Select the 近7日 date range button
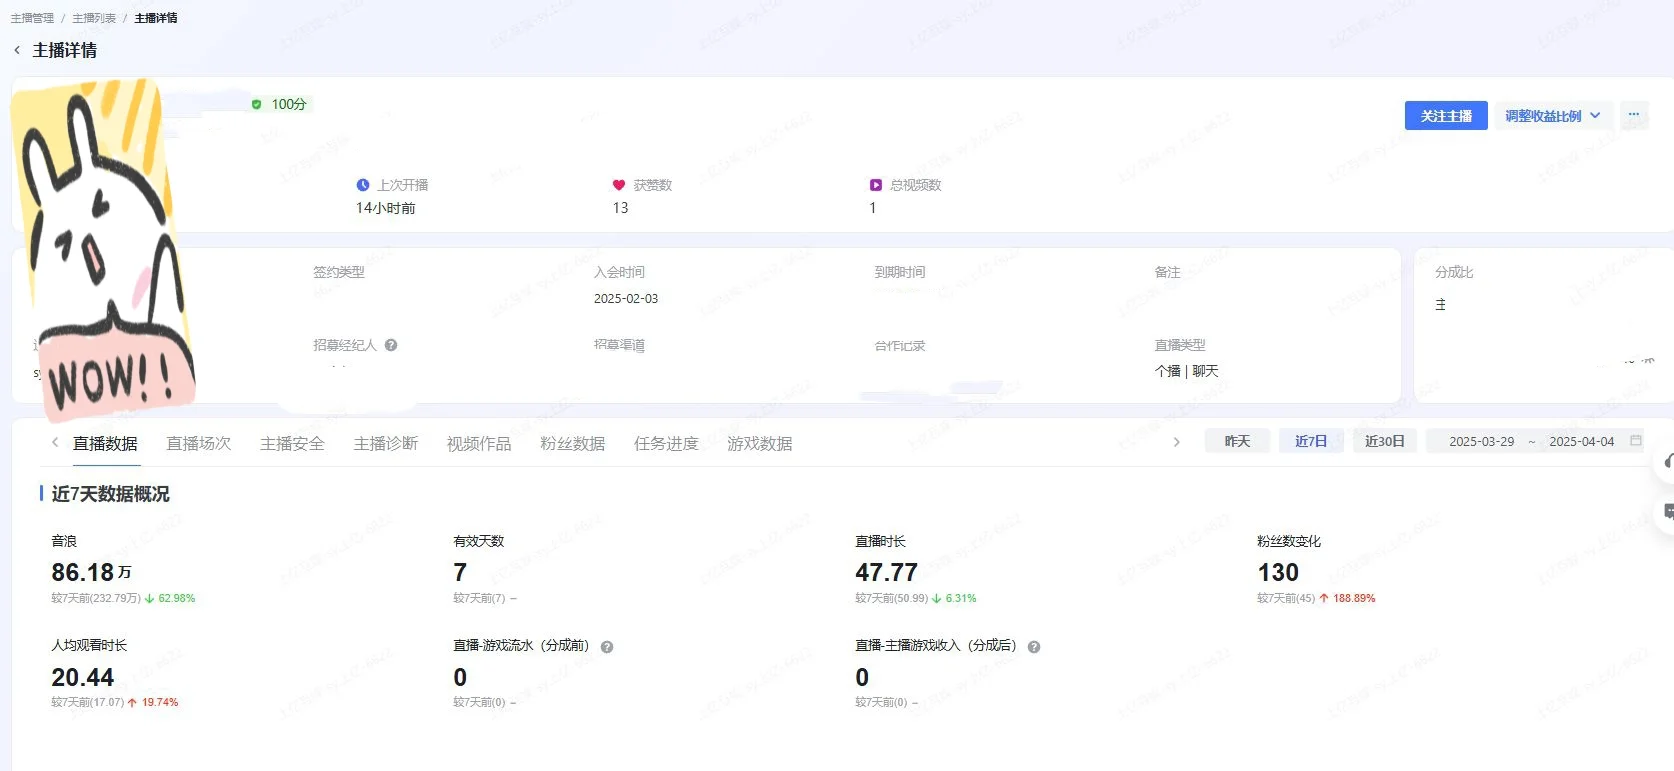Screen dimensions: 1674x771 1311,441
